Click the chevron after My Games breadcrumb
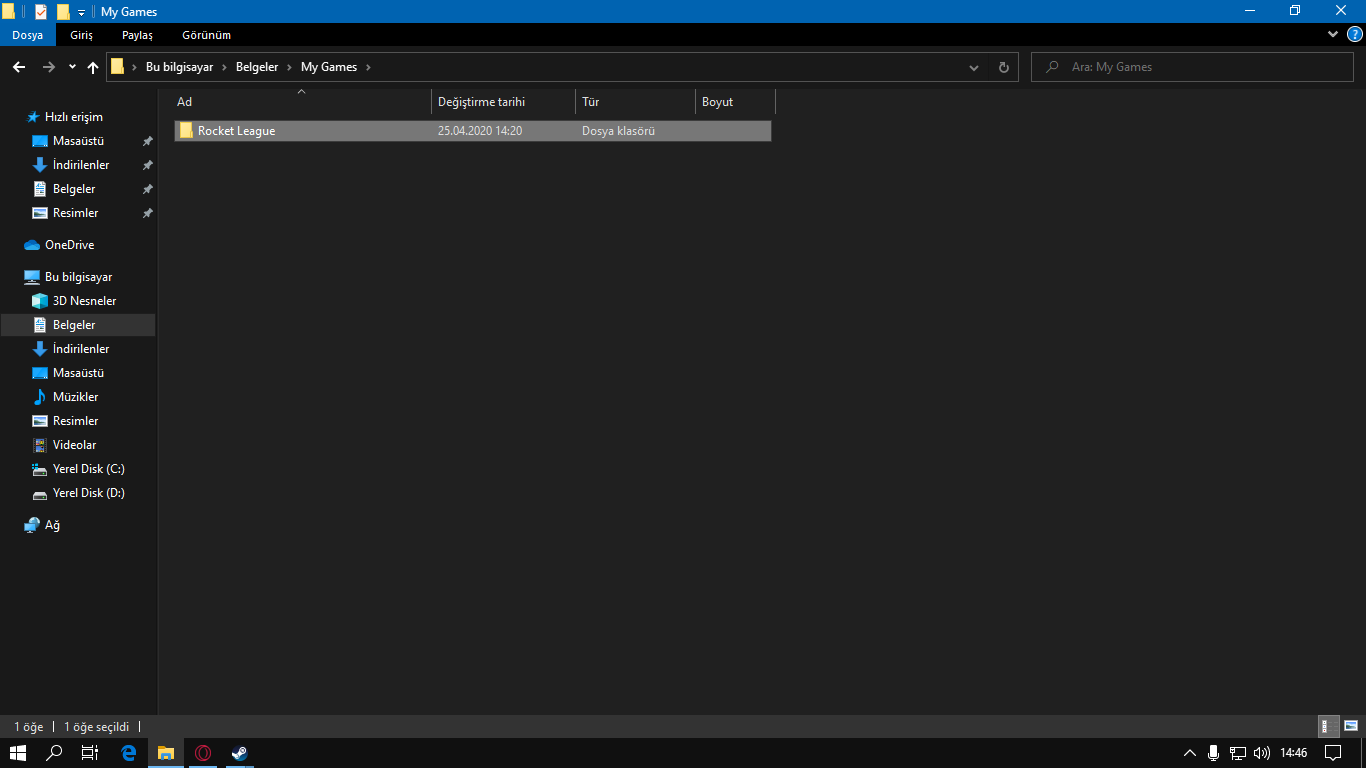The image size is (1366, 768). [x=368, y=67]
